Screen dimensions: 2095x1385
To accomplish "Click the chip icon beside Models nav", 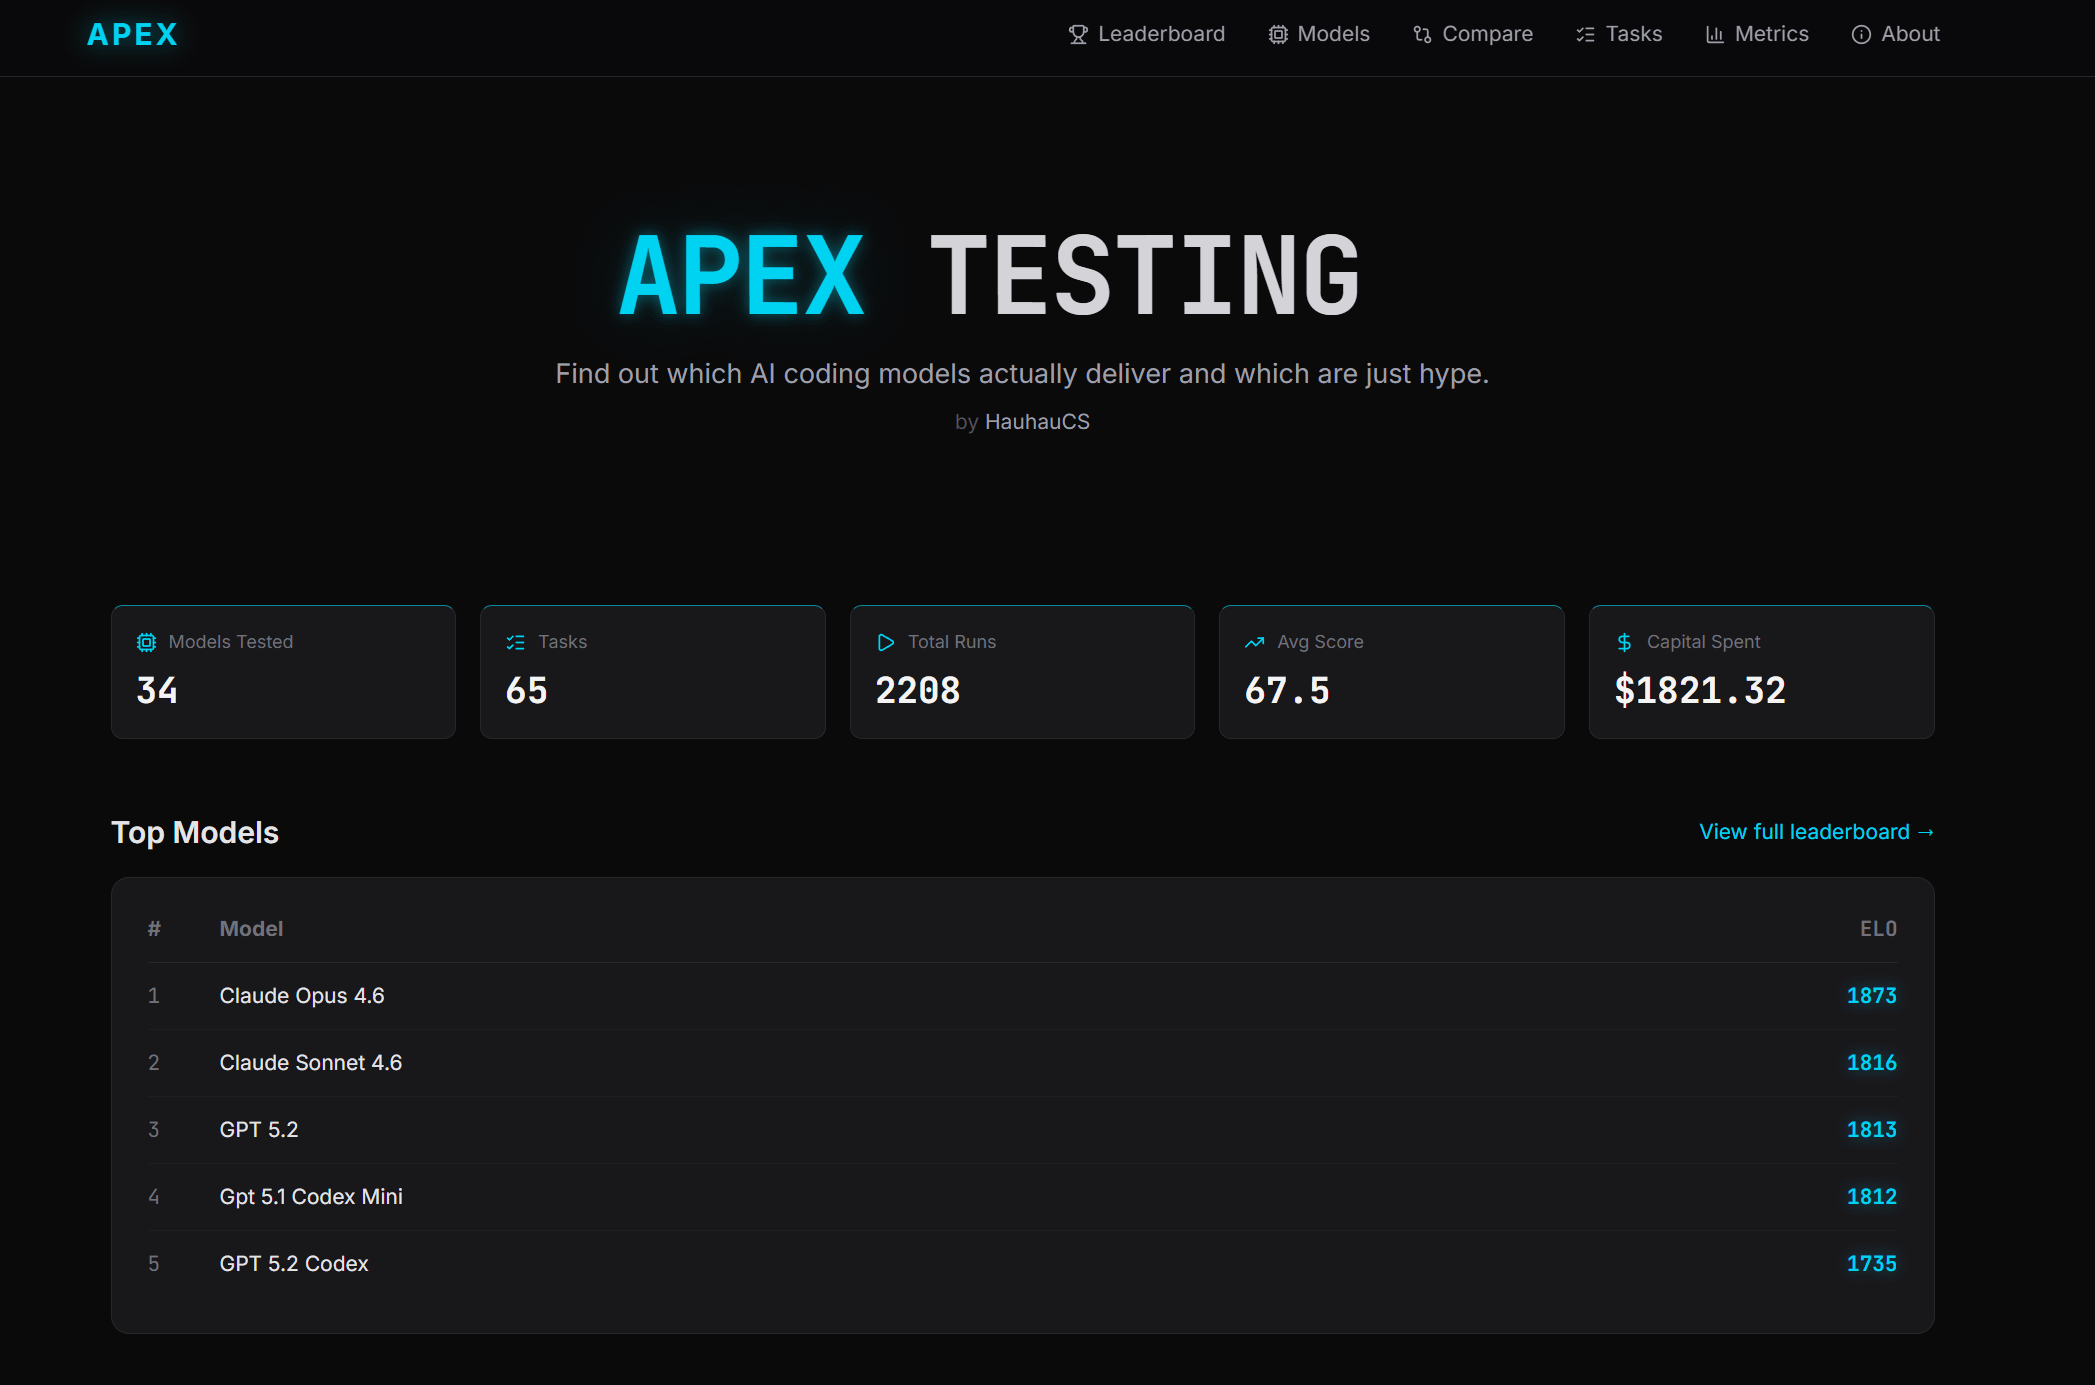I will click(x=1277, y=35).
